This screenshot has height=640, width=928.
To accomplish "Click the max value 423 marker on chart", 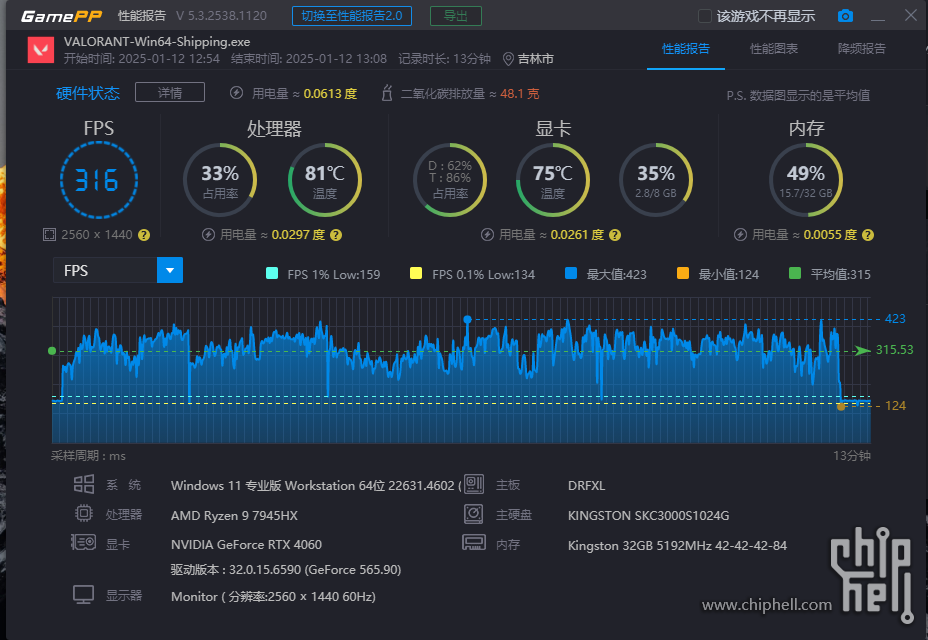I will [x=468, y=320].
